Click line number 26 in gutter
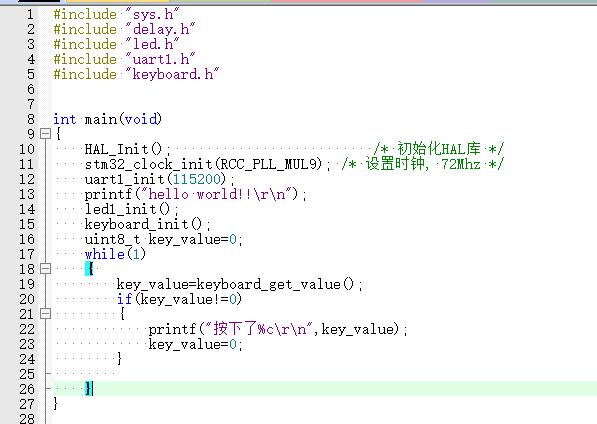597x424 pixels. [x=27, y=389]
